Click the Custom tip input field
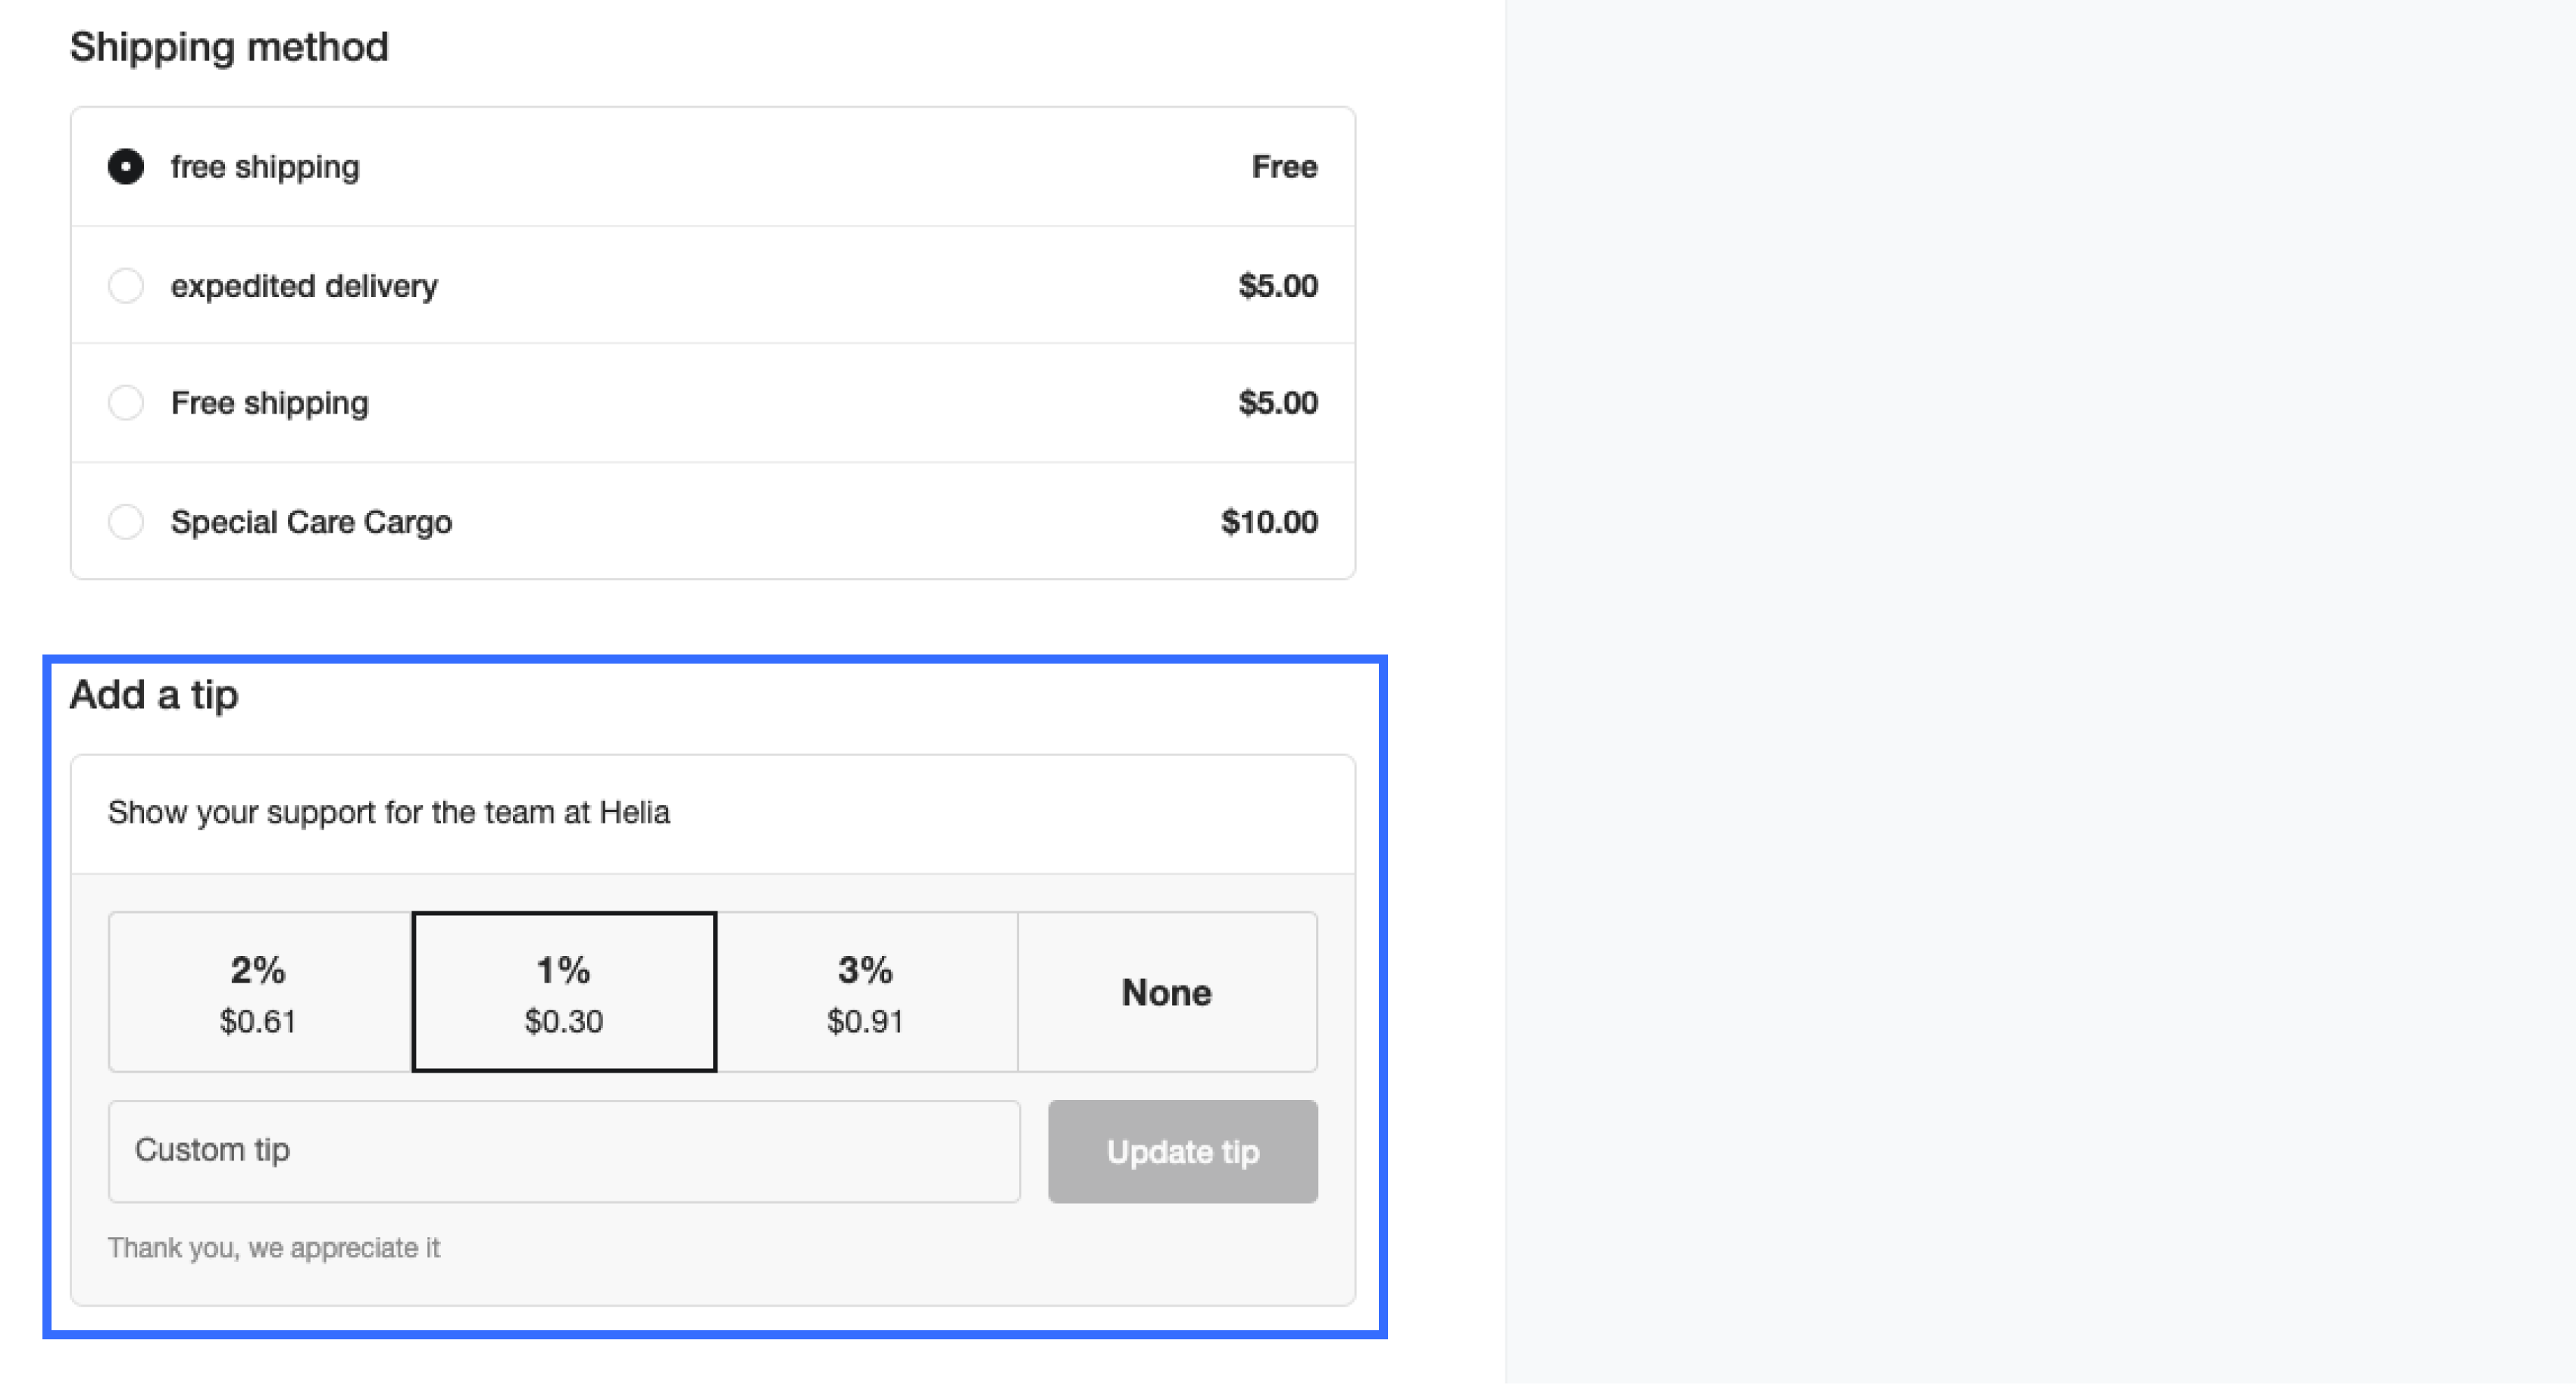Screen dimensions: 2576x1384 (564, 1151)
